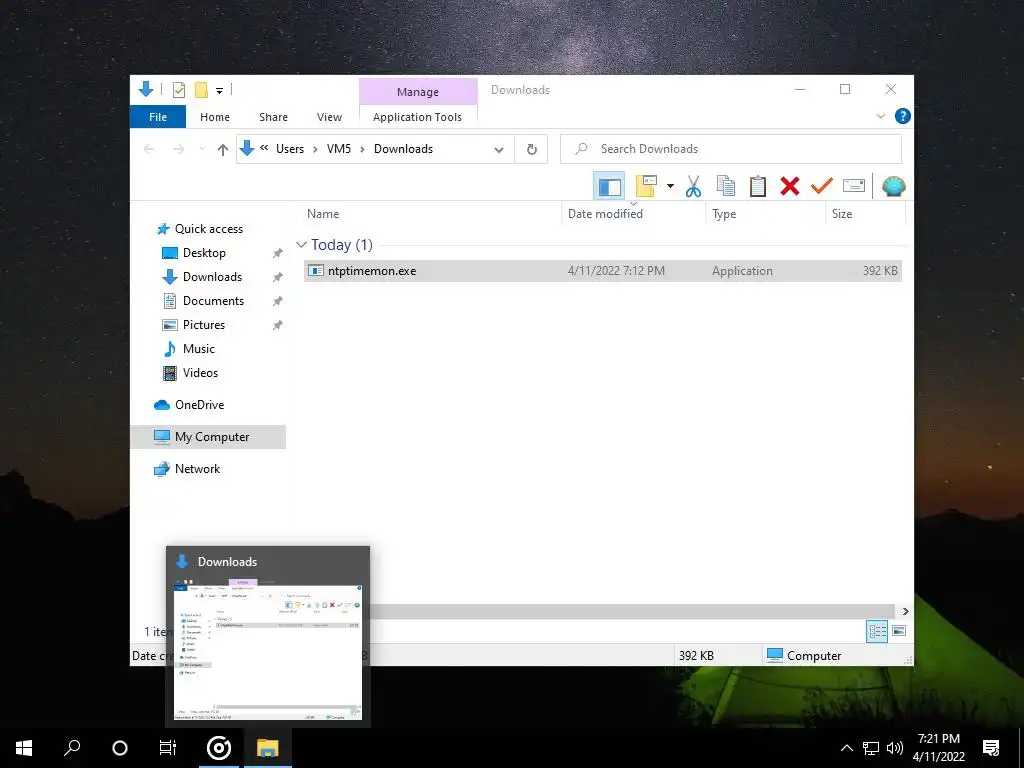The image size is (1024, 768).
Task: Click Downloads in the address breadcrumb
Action: coord(403,149)
